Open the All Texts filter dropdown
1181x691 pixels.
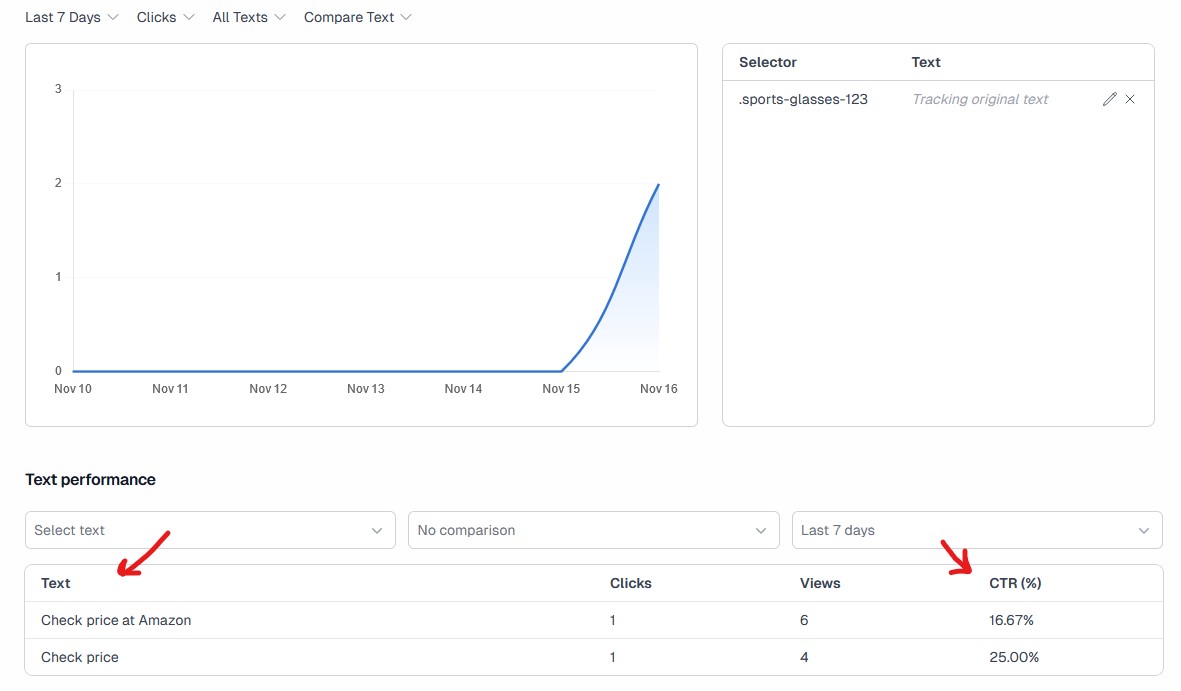pos(248,17)
